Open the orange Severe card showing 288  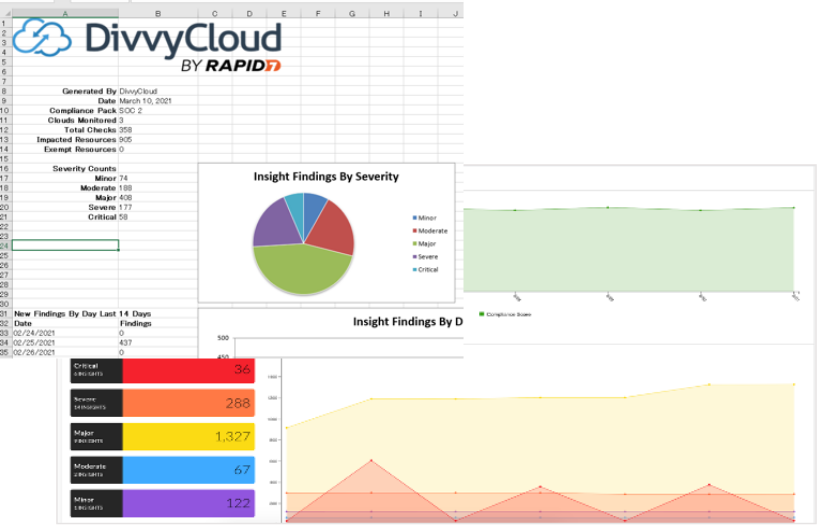(163, 403)
